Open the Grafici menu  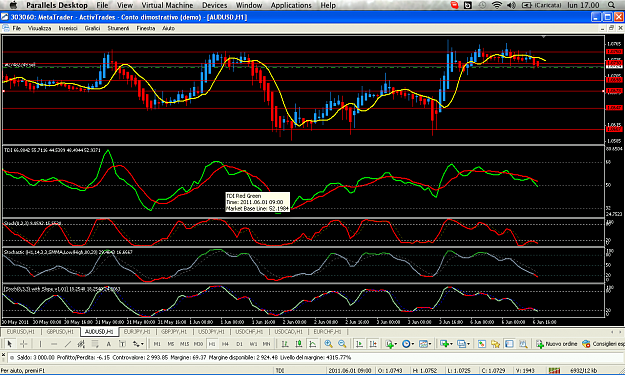92,28
